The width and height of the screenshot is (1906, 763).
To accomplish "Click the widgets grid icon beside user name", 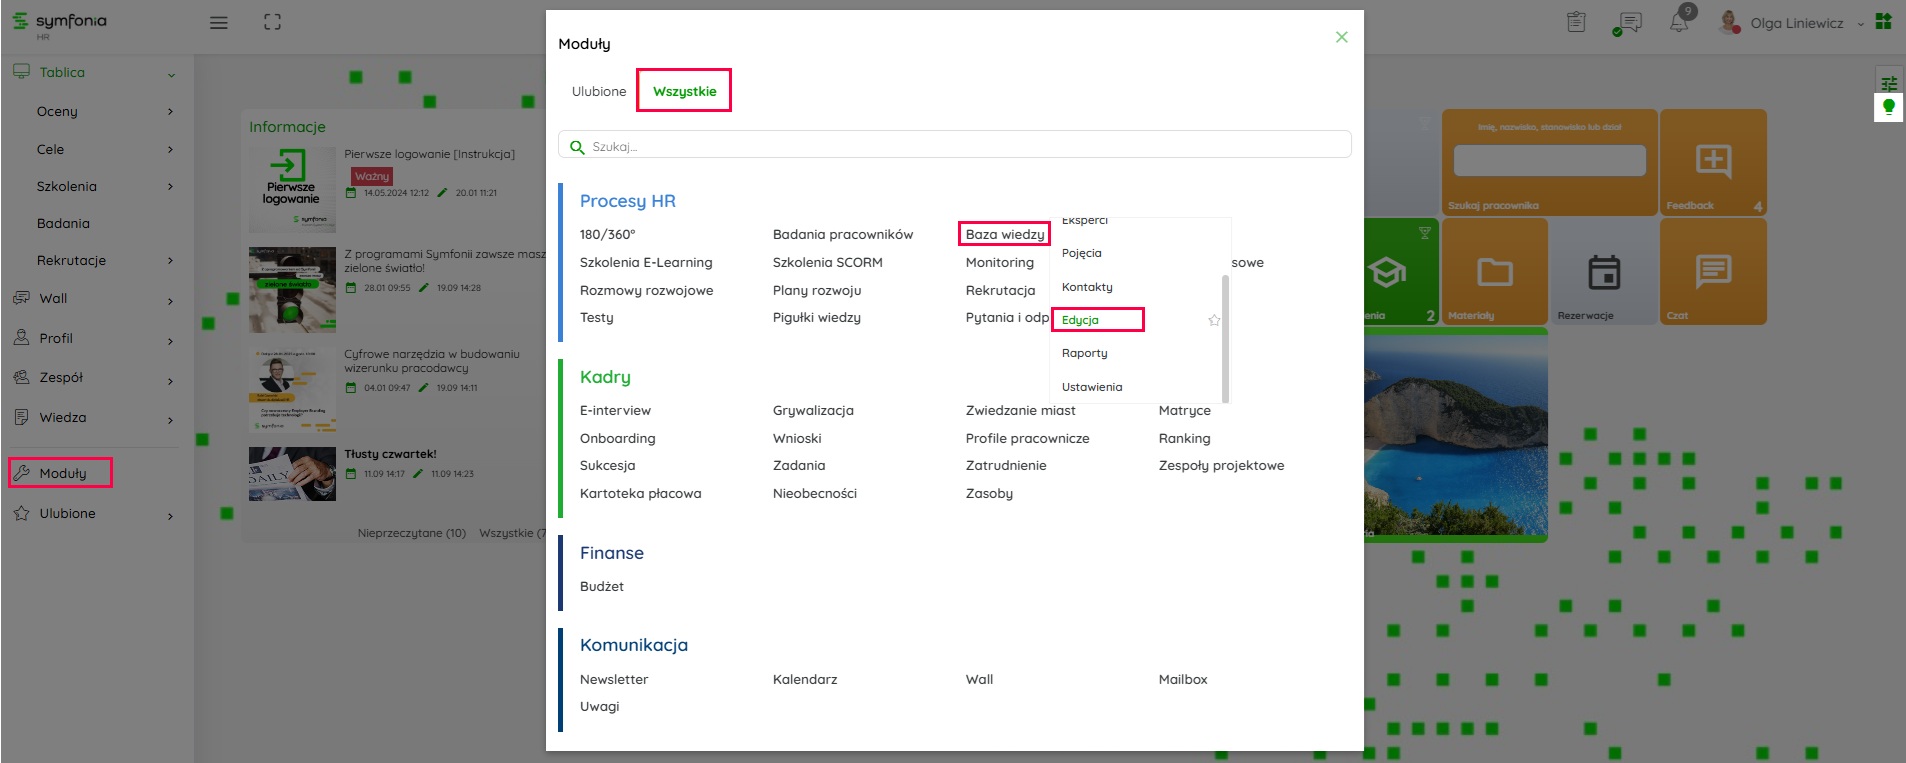I will pyautogui.click(x=1884, y=22).
